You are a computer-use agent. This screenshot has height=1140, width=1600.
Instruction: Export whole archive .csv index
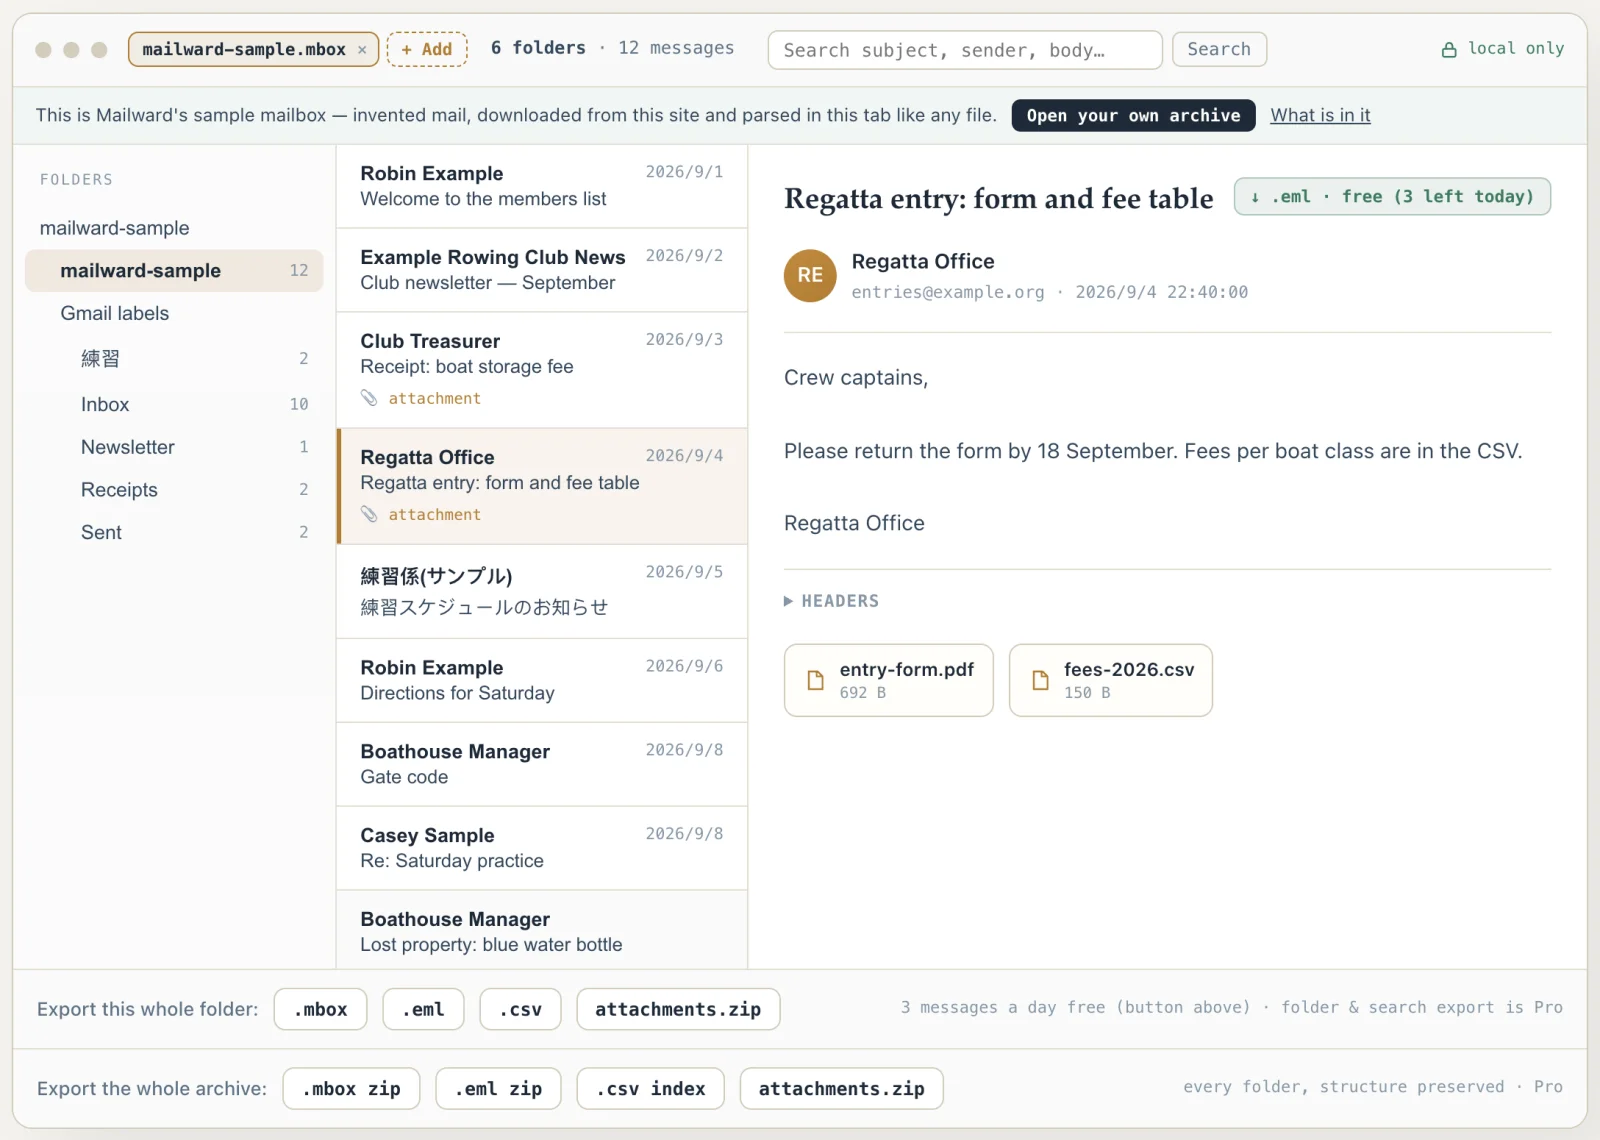(x=650, y=1088)
